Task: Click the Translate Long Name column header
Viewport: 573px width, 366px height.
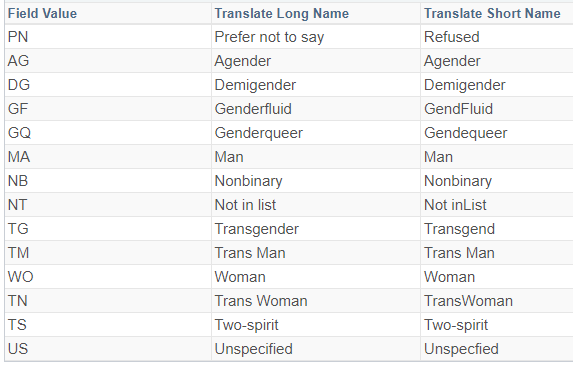Action: coord(316,14)
